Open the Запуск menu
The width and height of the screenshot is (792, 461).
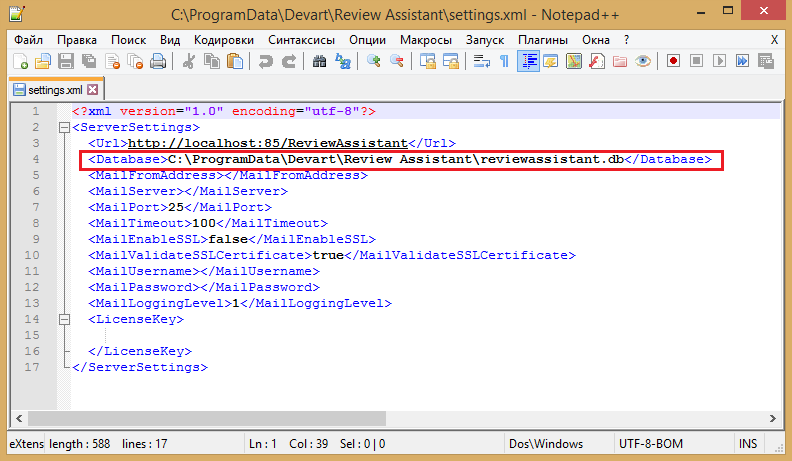pos(485,40)
